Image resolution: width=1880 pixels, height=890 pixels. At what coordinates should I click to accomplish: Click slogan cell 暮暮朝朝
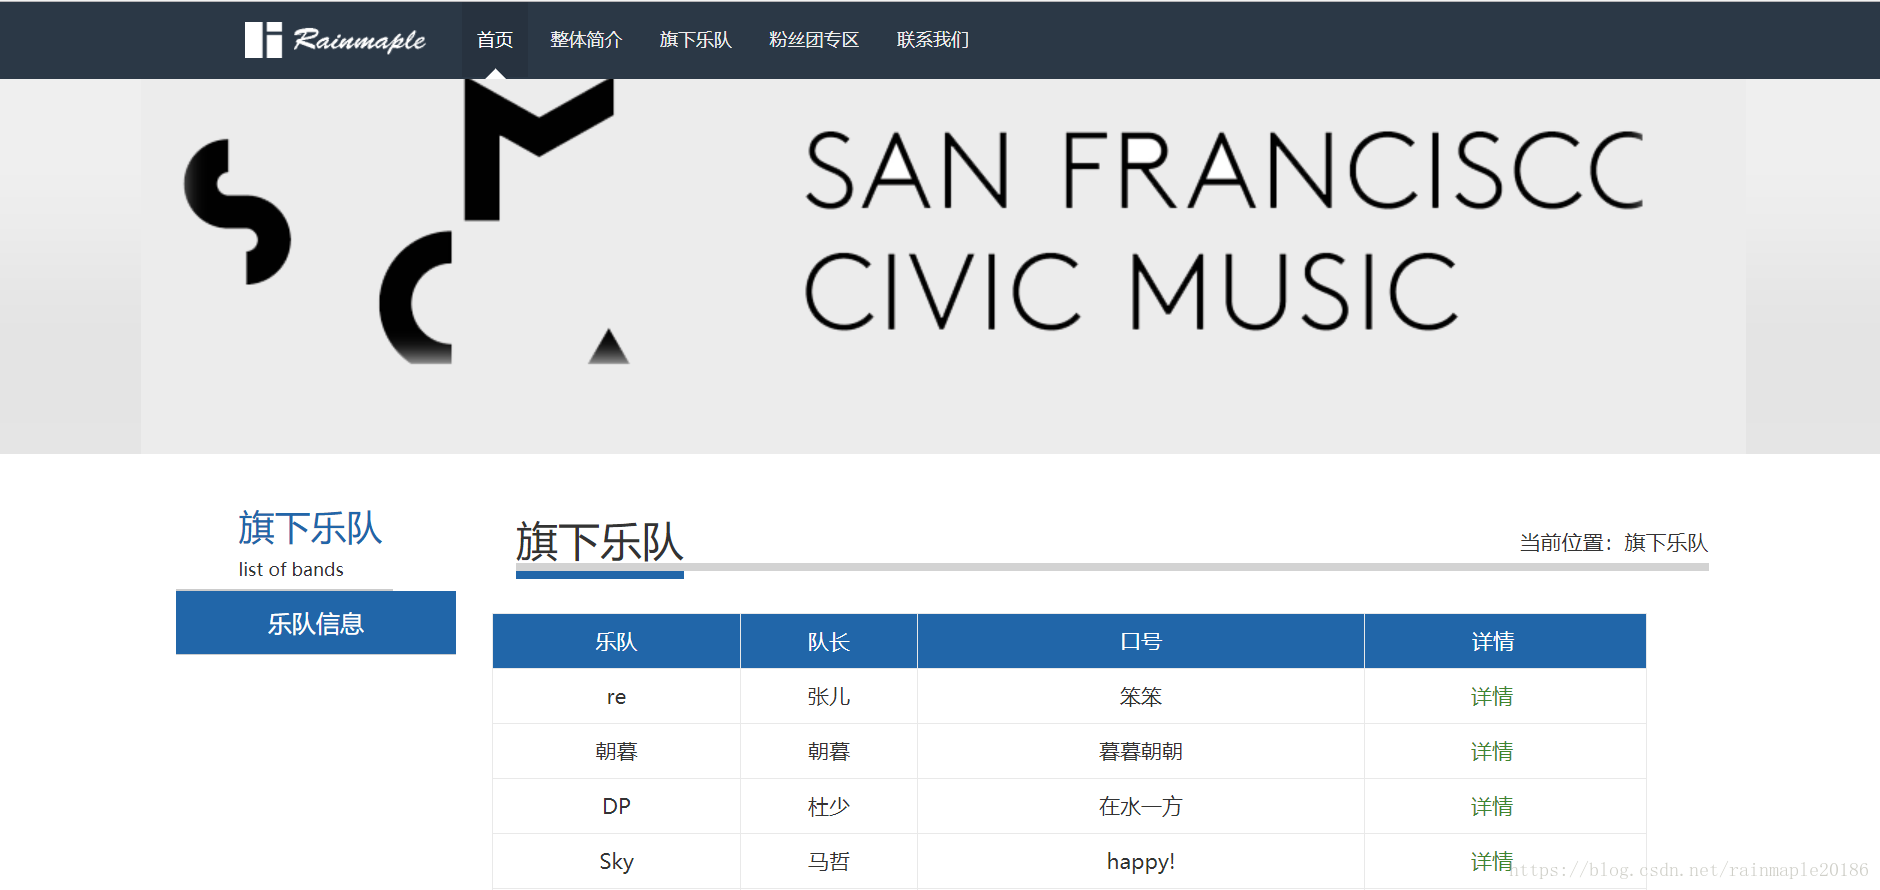coord(1141,751)
